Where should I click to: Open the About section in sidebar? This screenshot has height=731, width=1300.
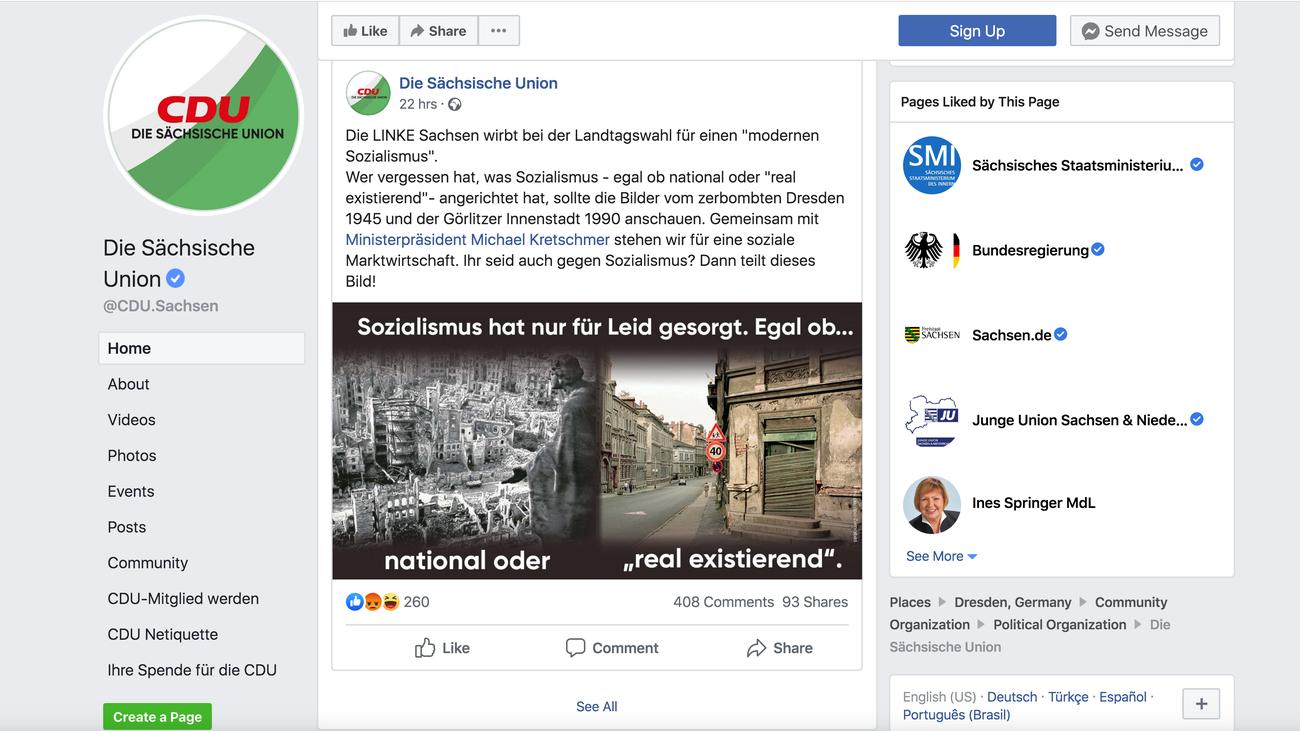point(129,384)
